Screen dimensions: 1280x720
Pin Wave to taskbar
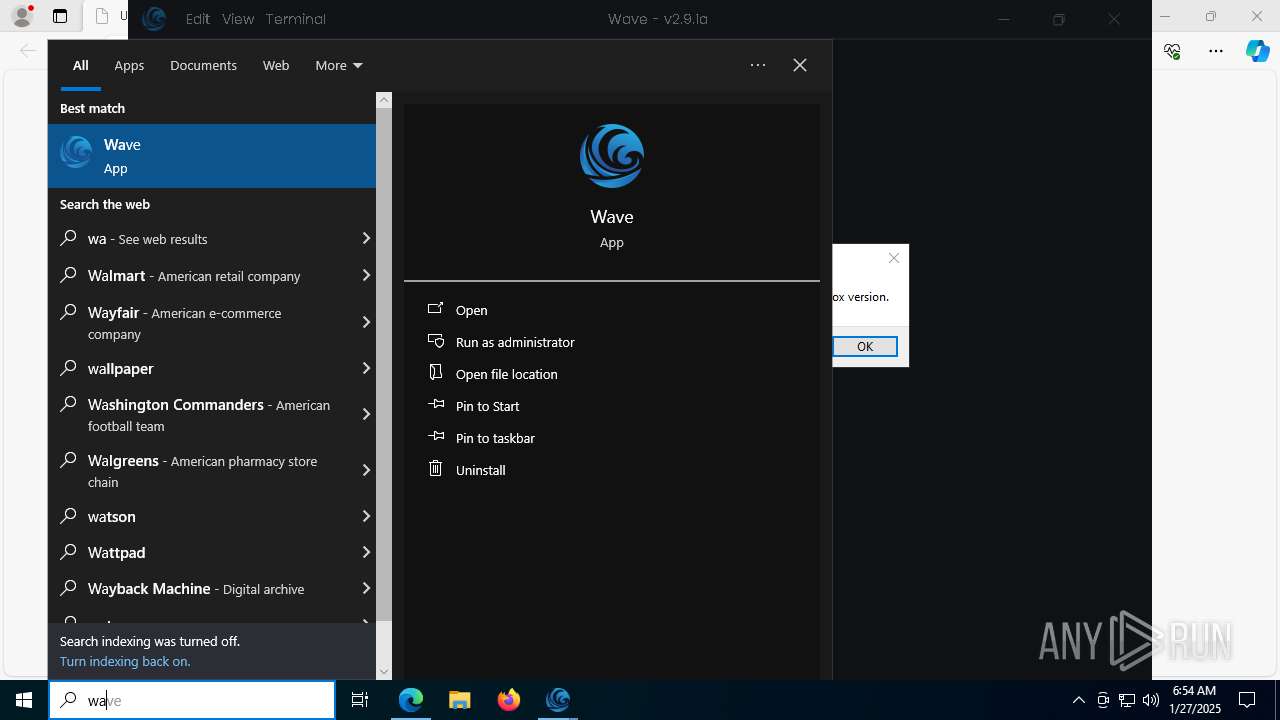coord(495,438)
